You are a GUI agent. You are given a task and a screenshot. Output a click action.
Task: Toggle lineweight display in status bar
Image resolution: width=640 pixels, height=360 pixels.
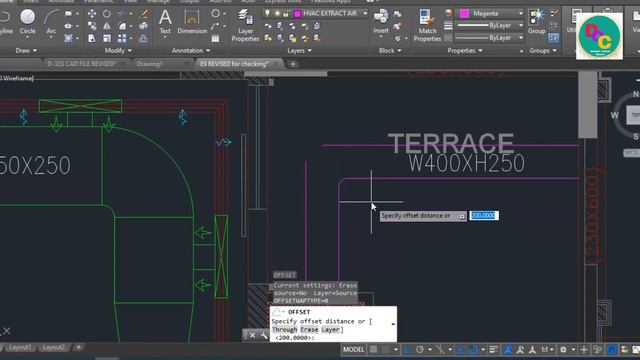coord(493,350)
